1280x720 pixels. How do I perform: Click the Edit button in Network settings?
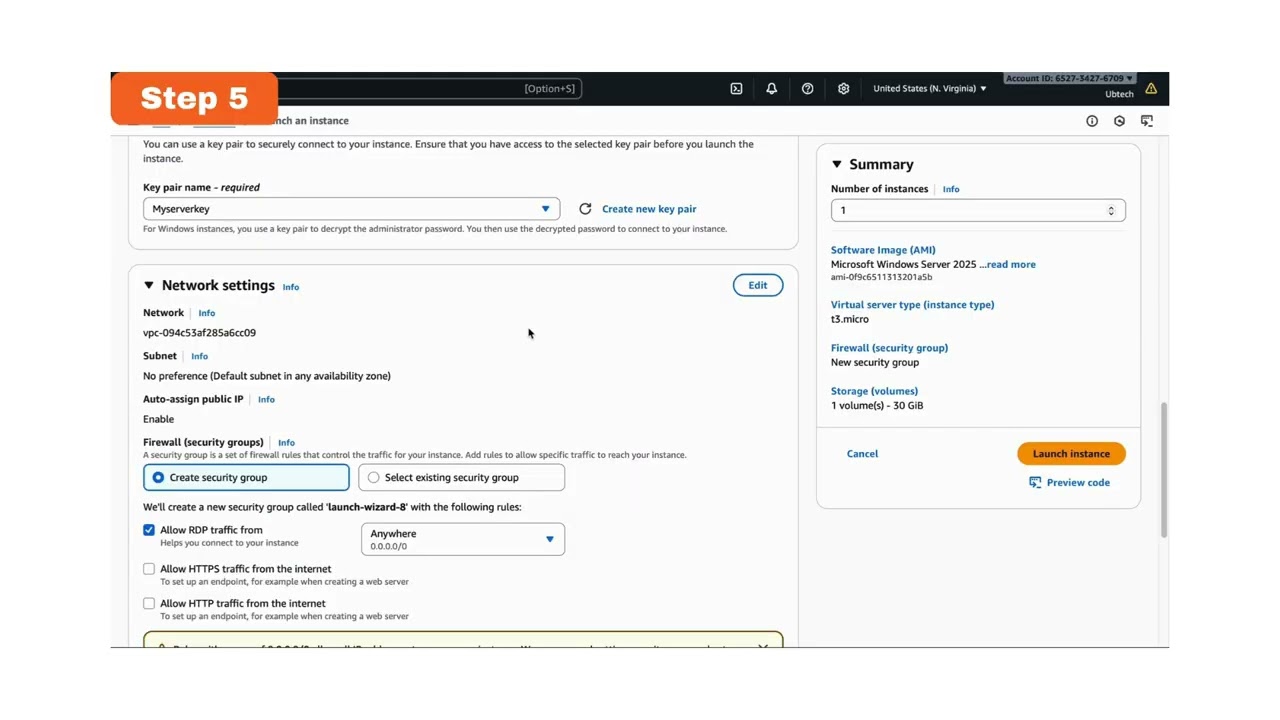click(758, 286)
